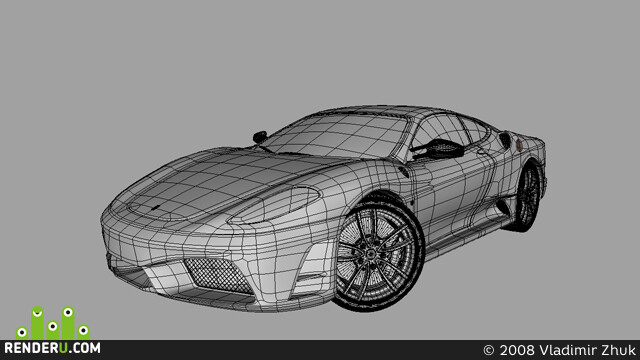Click the hood emblem on the car nose
640x360 pixels.
(x=155, y=207)
